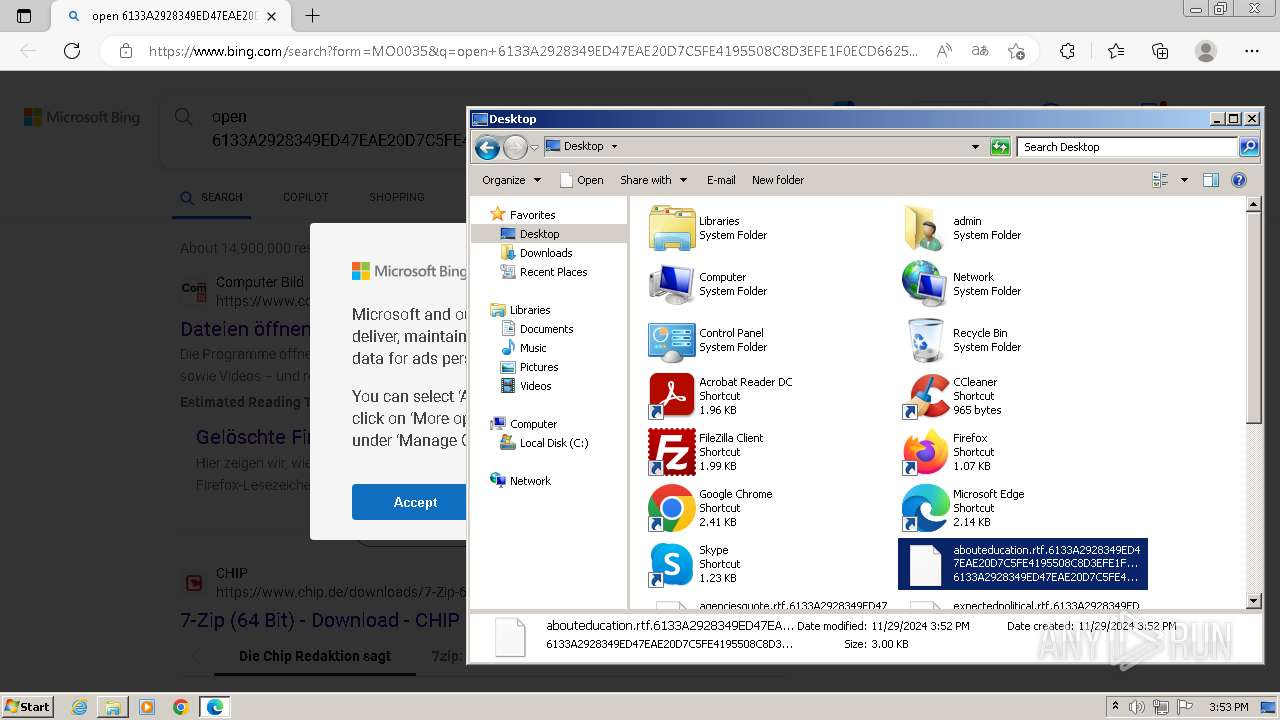Select Recent Places in navigation pane
This screenshot has width=1280, height=720.
tap(553, 272)
